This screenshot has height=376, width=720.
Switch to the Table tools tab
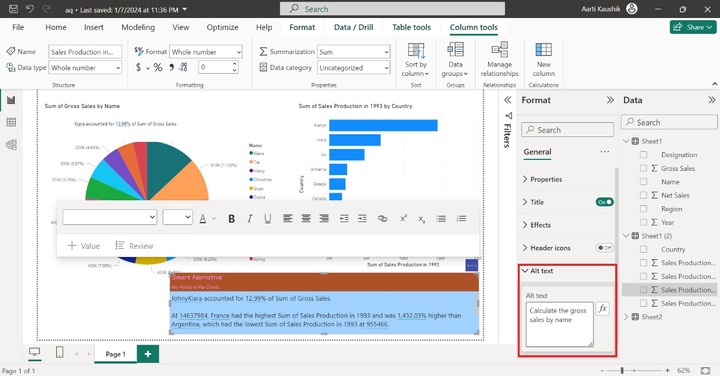coord(411,28)
